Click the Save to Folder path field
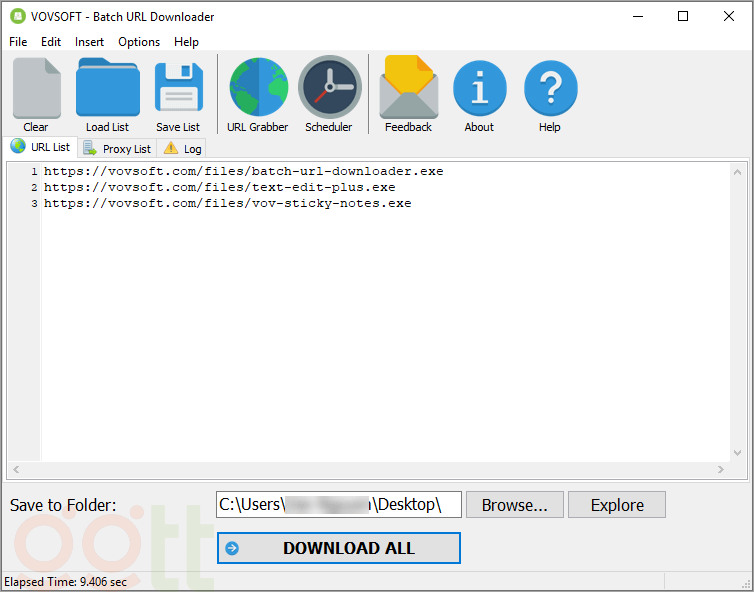This screenshot has height=592, width=754. point(338,505)
